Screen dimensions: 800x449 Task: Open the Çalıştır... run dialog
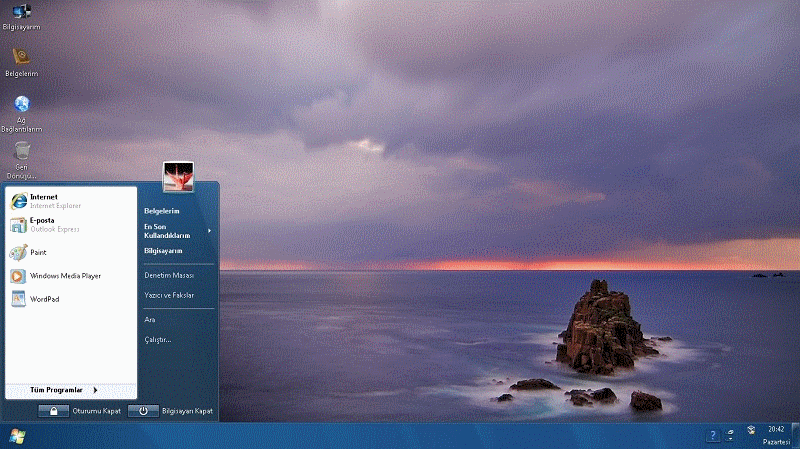158,340
